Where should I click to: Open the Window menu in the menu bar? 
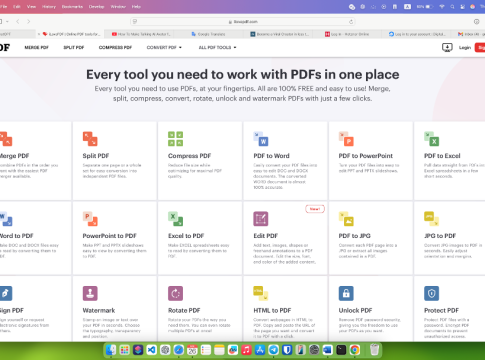(x=118, y=7)
